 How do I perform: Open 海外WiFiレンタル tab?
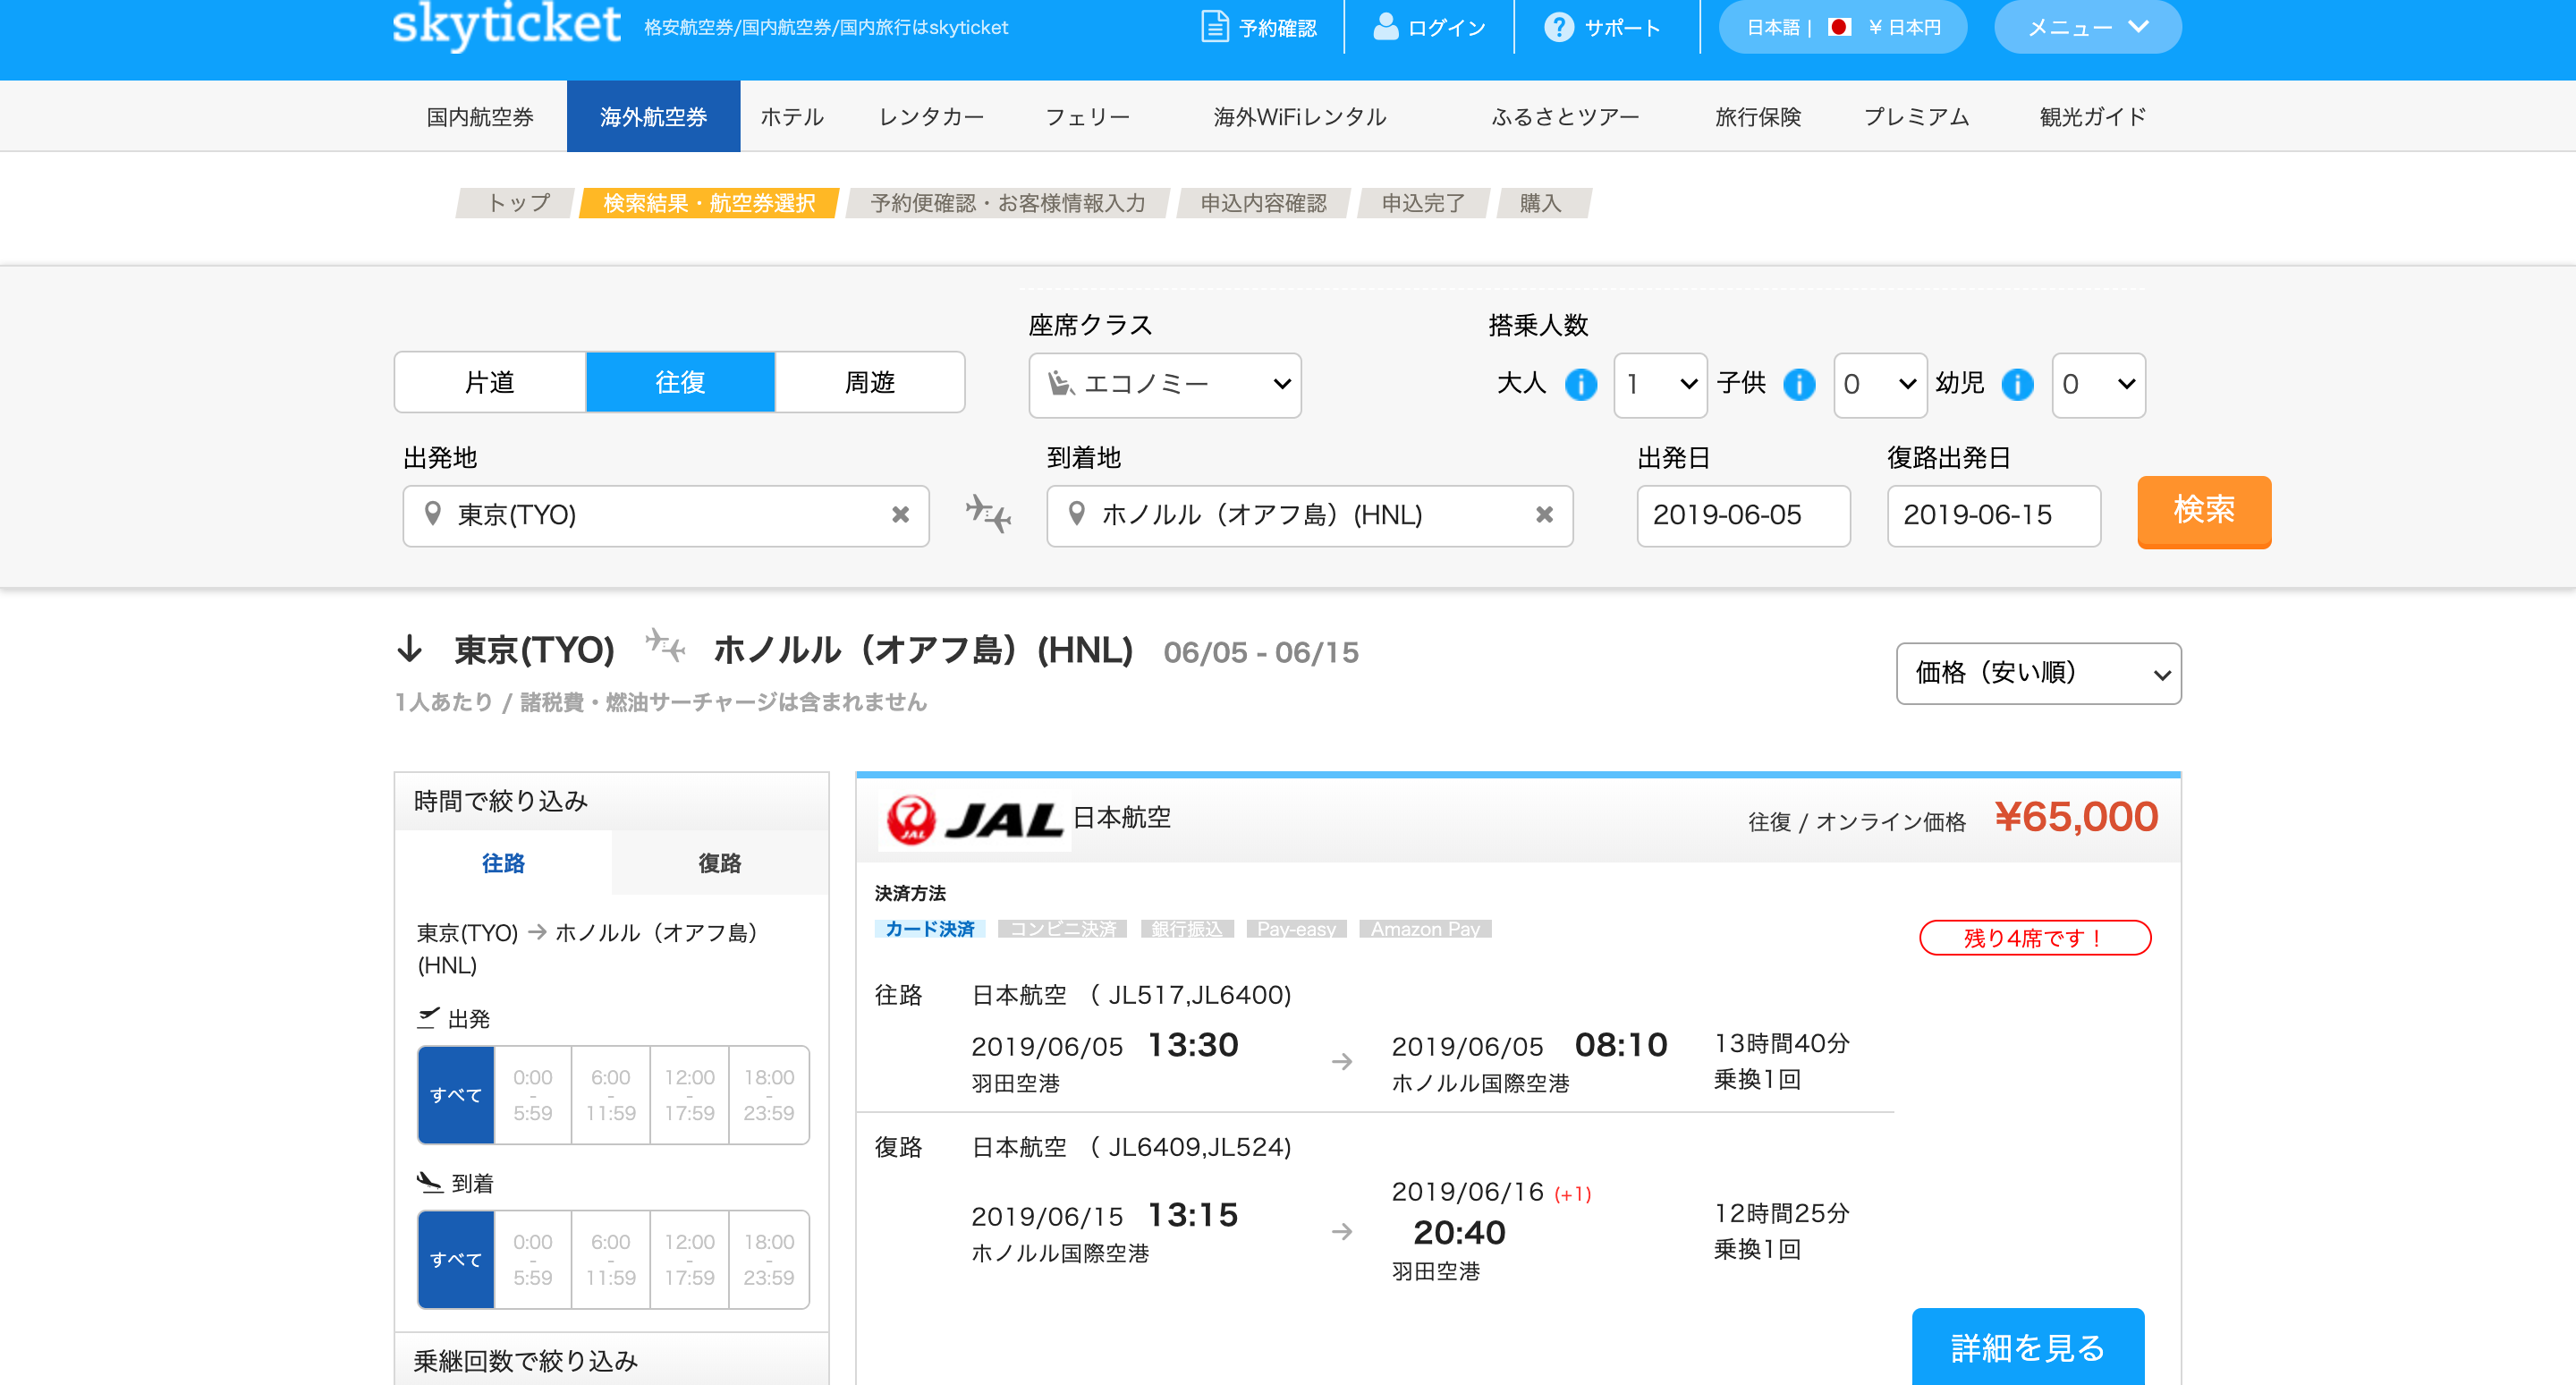[x=1300, y=117]
